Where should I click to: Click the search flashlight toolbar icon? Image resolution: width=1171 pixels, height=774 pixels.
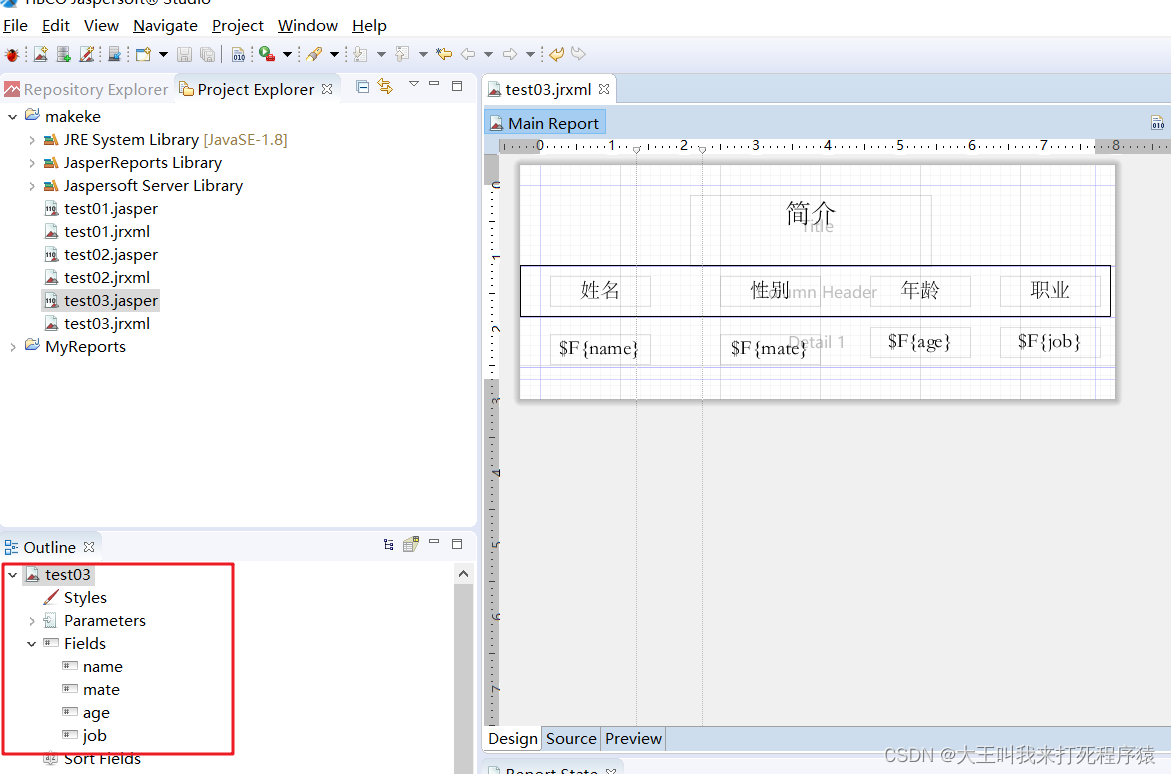pyautogui.click(x=314, y=54)
